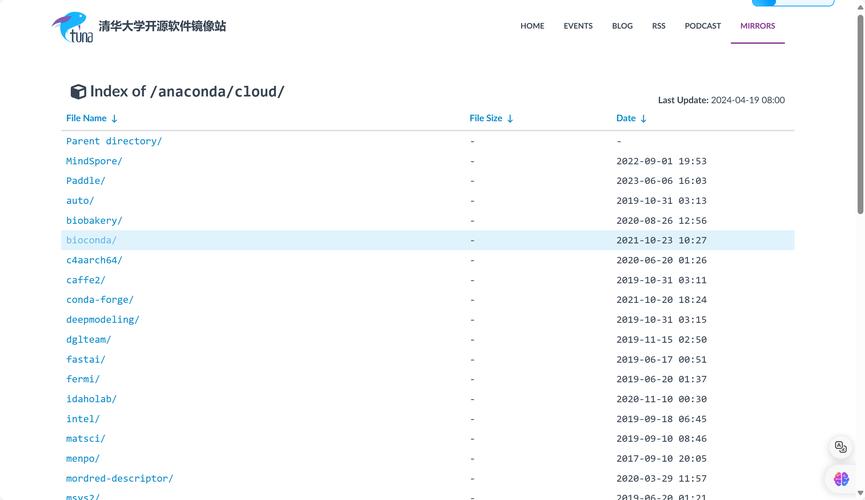The width and height of the screenshot is (865, 500).
Task: Click the date 2022-09-01 19:53
Action: click(661, 161)
